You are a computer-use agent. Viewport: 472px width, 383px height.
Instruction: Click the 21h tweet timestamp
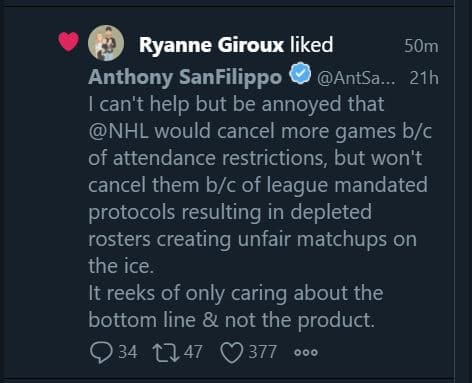click(424, 78)
